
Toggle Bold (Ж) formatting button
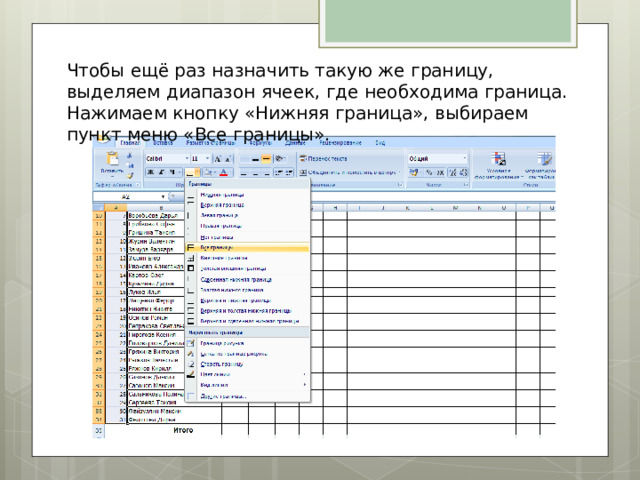point(151,172)
